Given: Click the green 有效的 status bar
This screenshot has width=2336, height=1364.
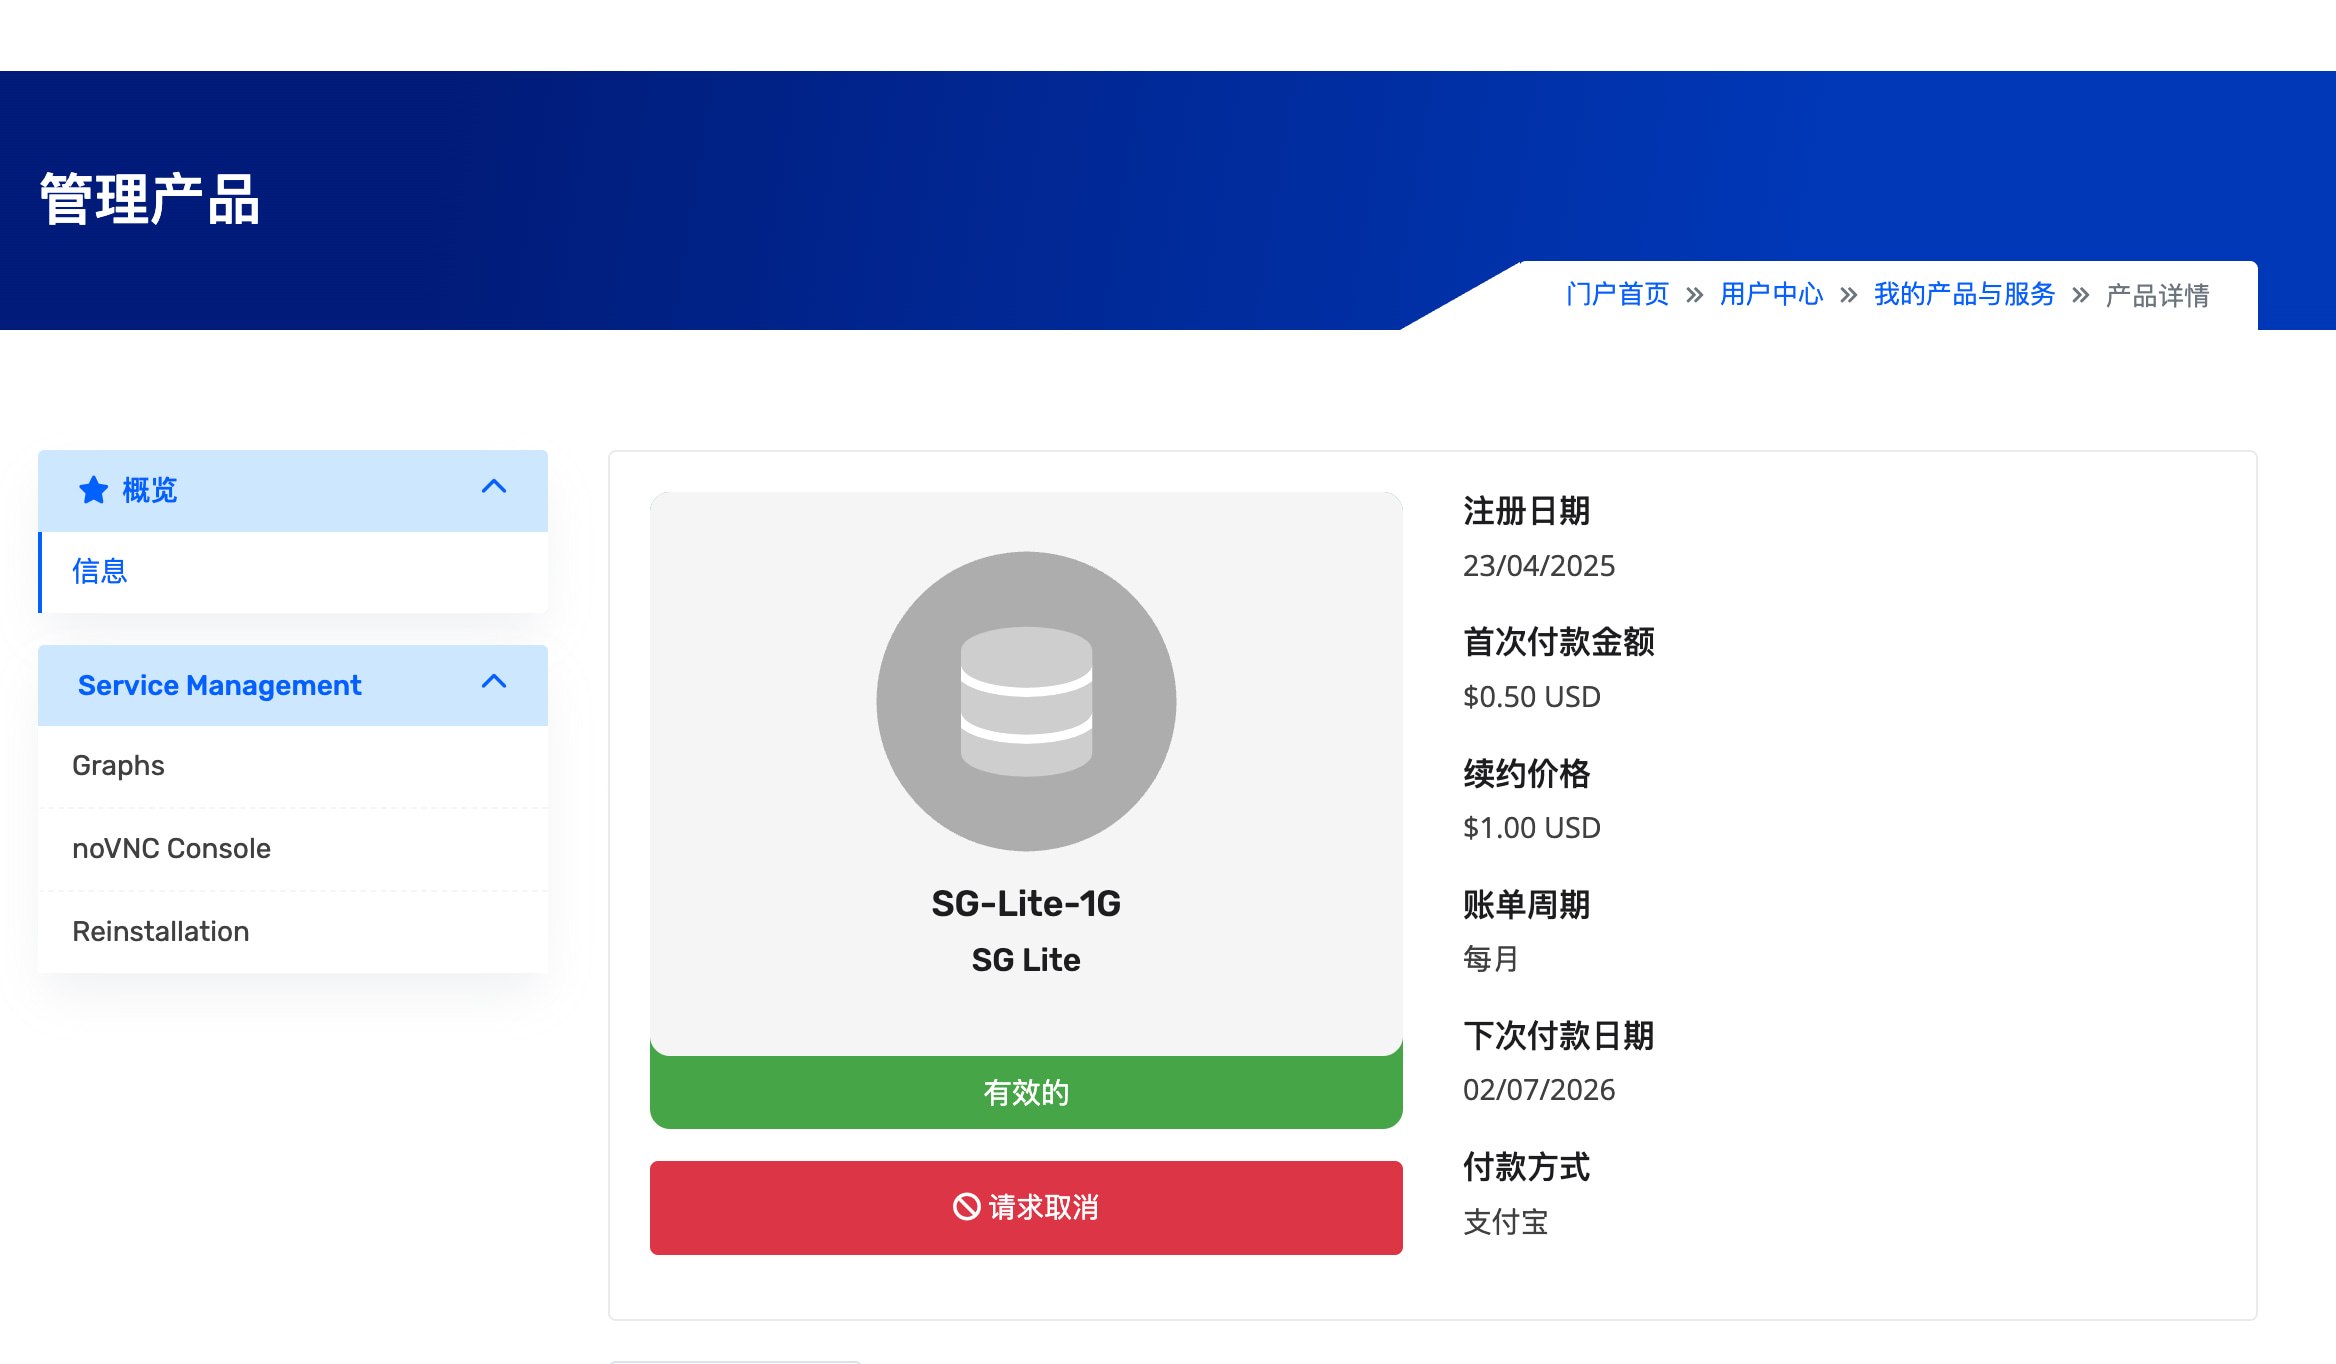Looking at the screenshot, I should [1026, 1092].
